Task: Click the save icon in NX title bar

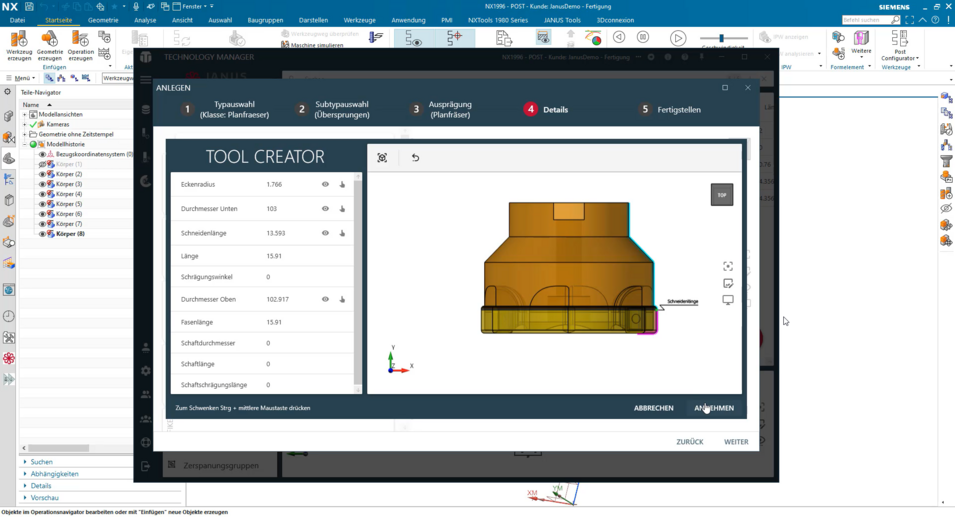Action: click(29, 6)
